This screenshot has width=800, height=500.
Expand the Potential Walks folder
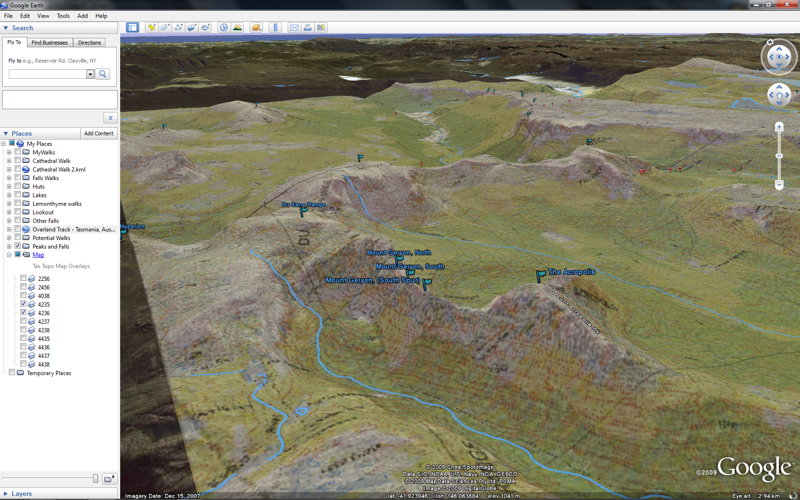pos(9,238)
